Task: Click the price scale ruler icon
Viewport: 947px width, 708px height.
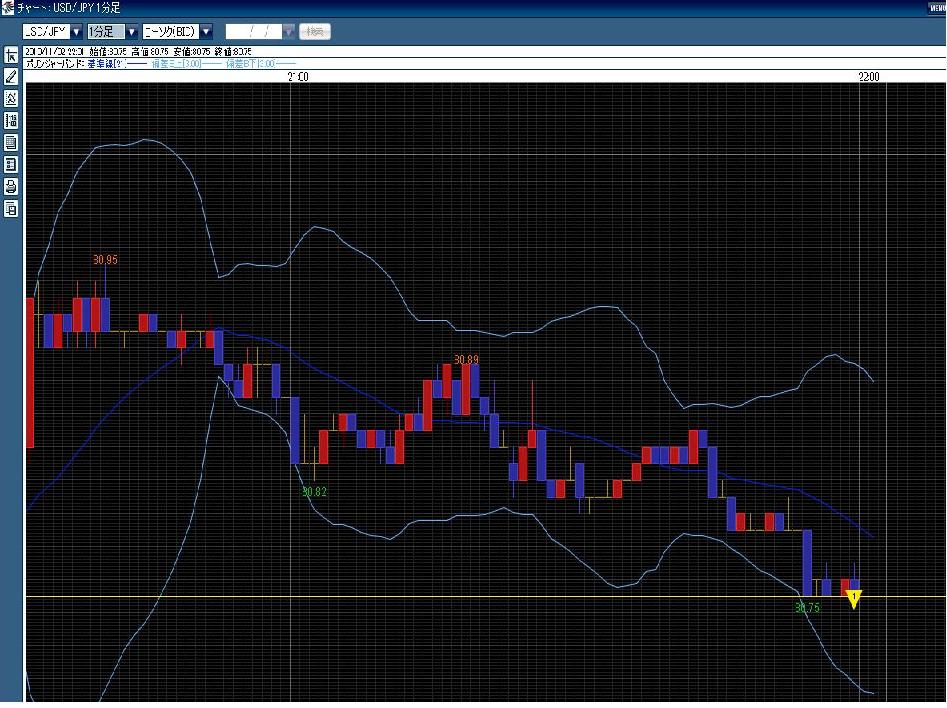Action: tap(11, 120)
